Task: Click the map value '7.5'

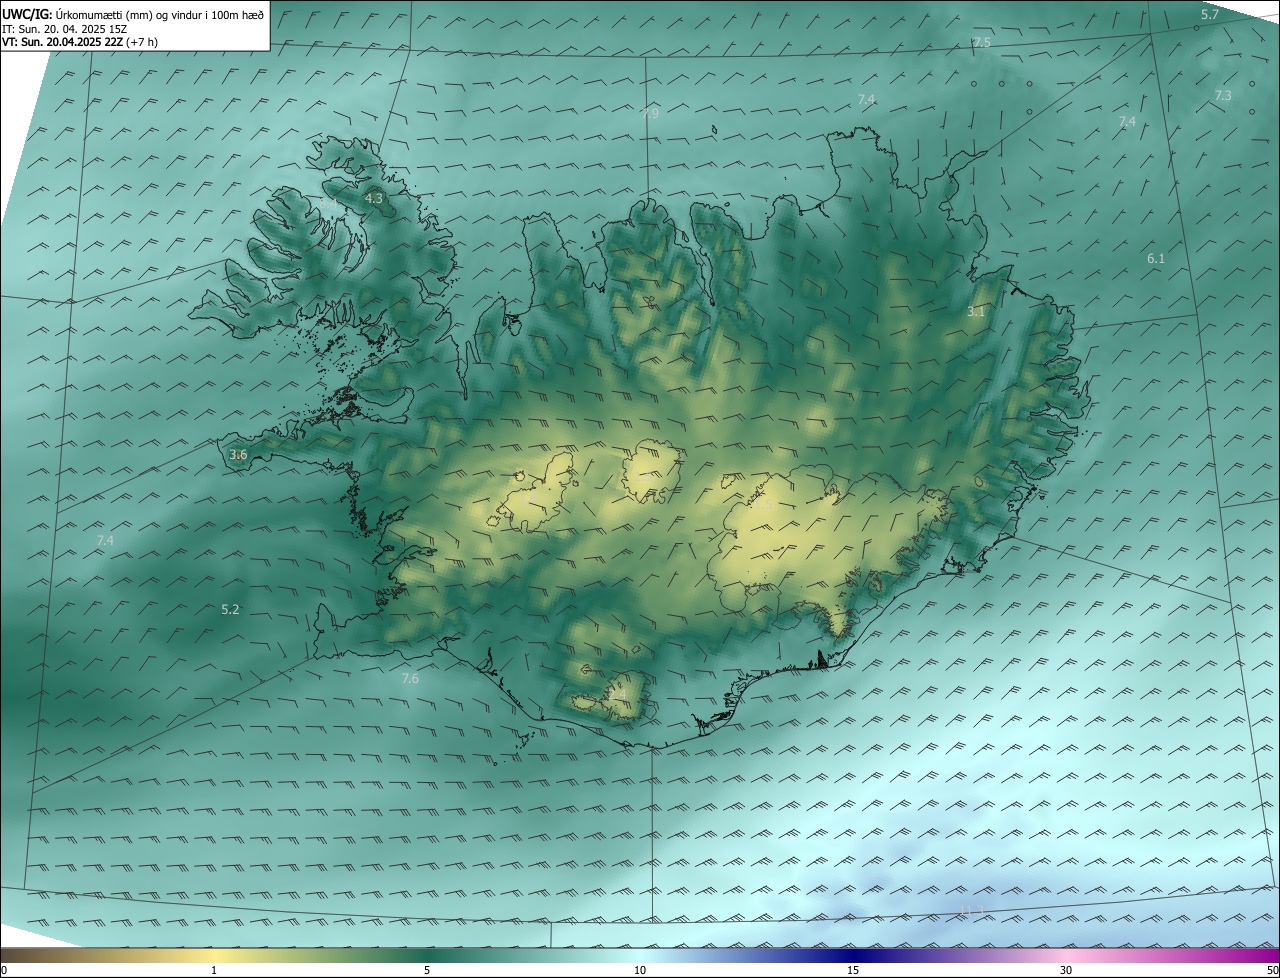Action: point(981,42)
